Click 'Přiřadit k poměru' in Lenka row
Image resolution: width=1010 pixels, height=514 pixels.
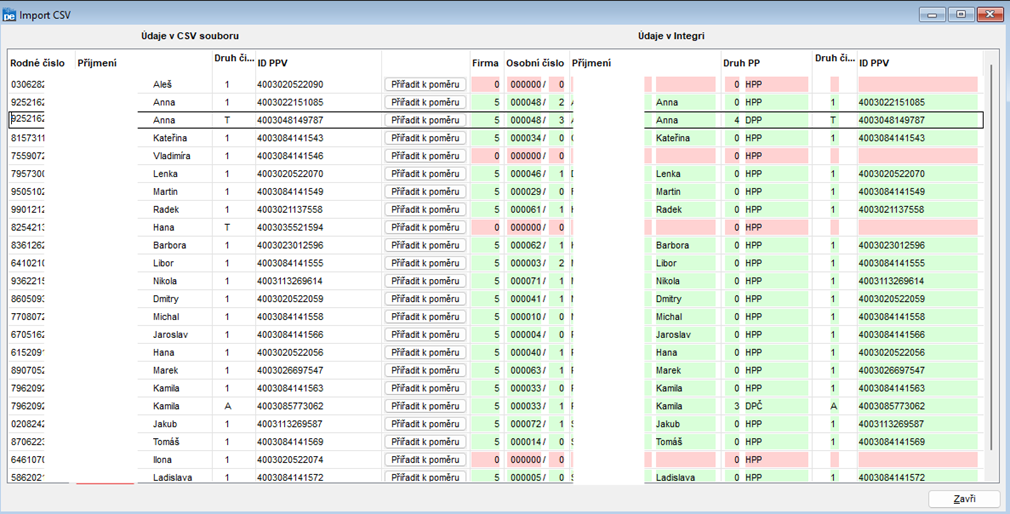[x=424, y=174]
